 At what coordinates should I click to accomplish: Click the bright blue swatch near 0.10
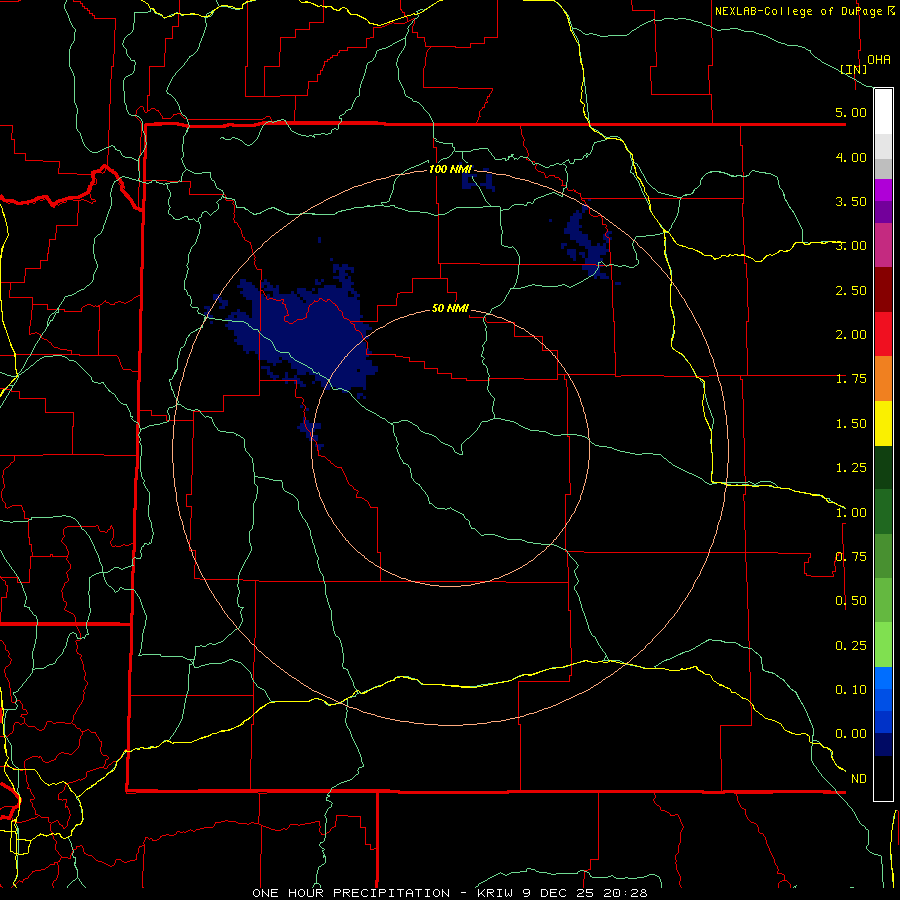(x=883, y=678)
